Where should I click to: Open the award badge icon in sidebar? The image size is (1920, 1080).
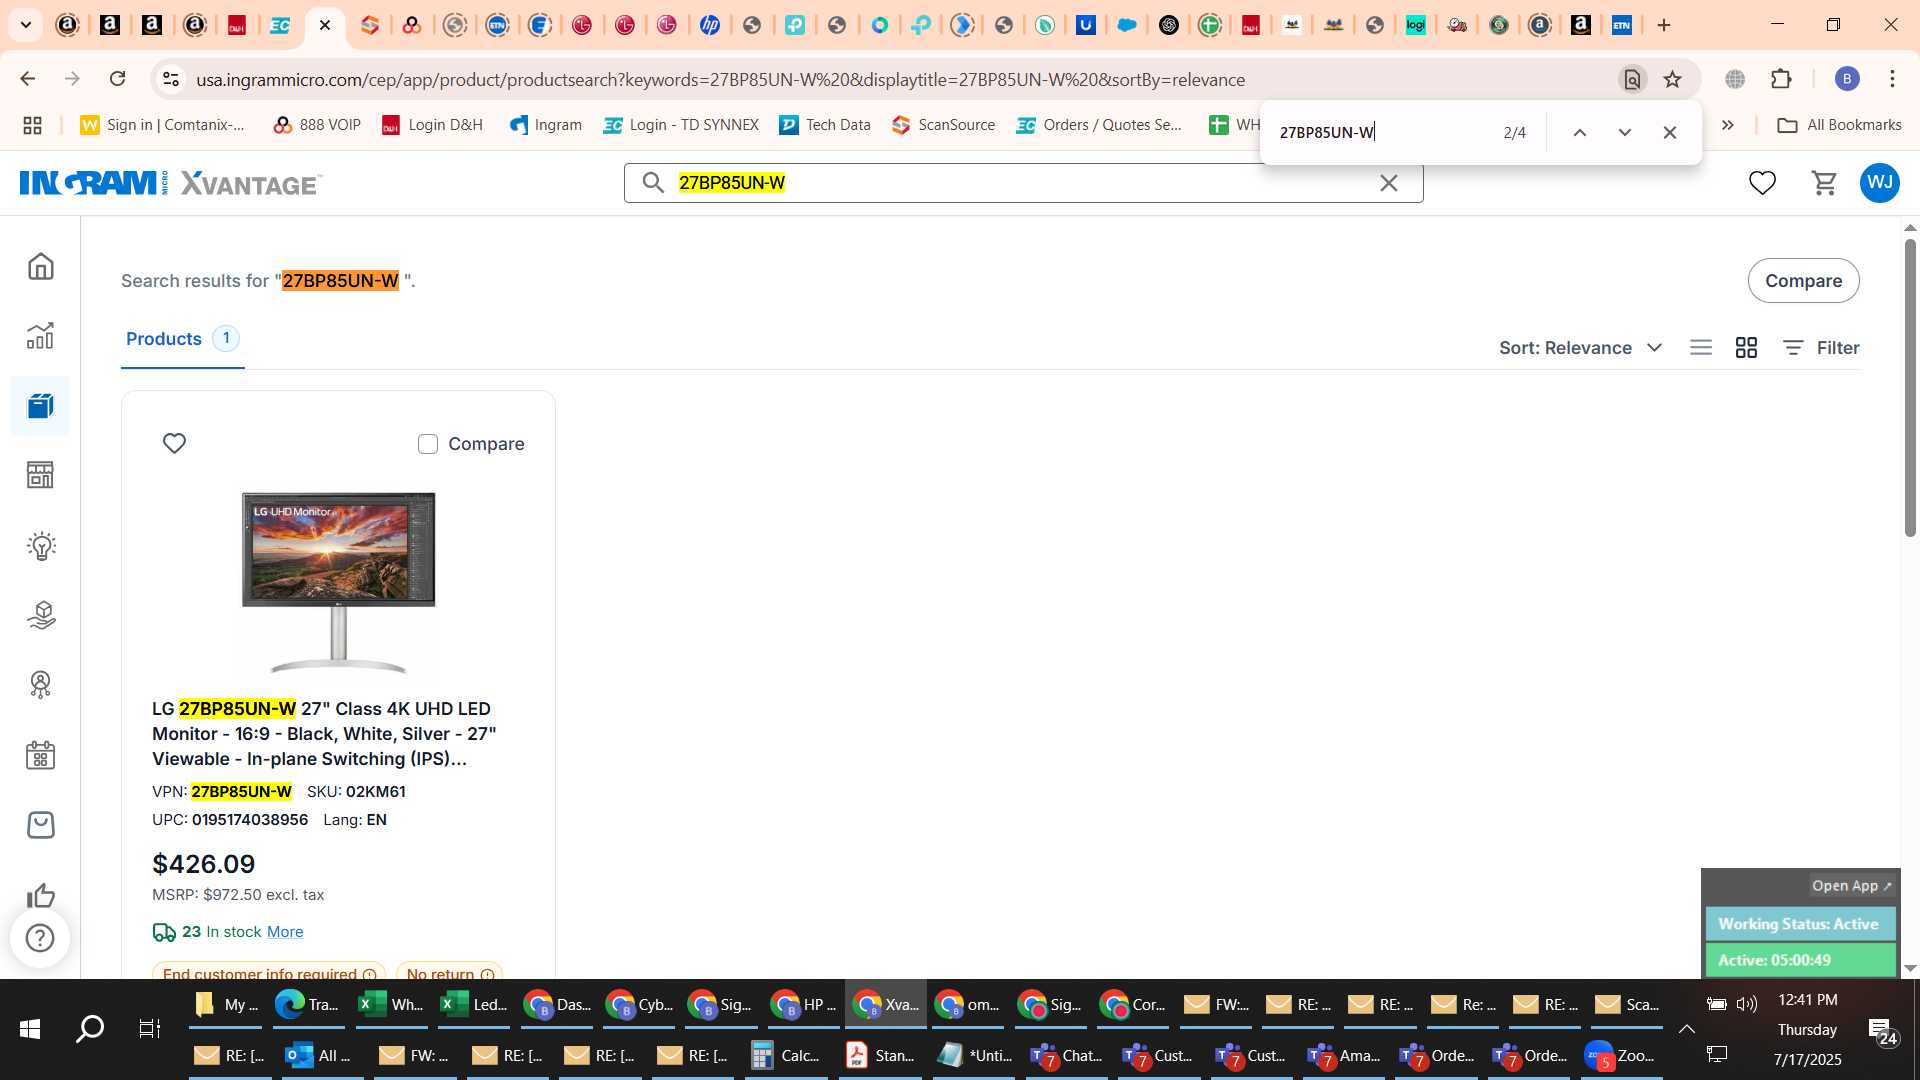click(40, 685)
